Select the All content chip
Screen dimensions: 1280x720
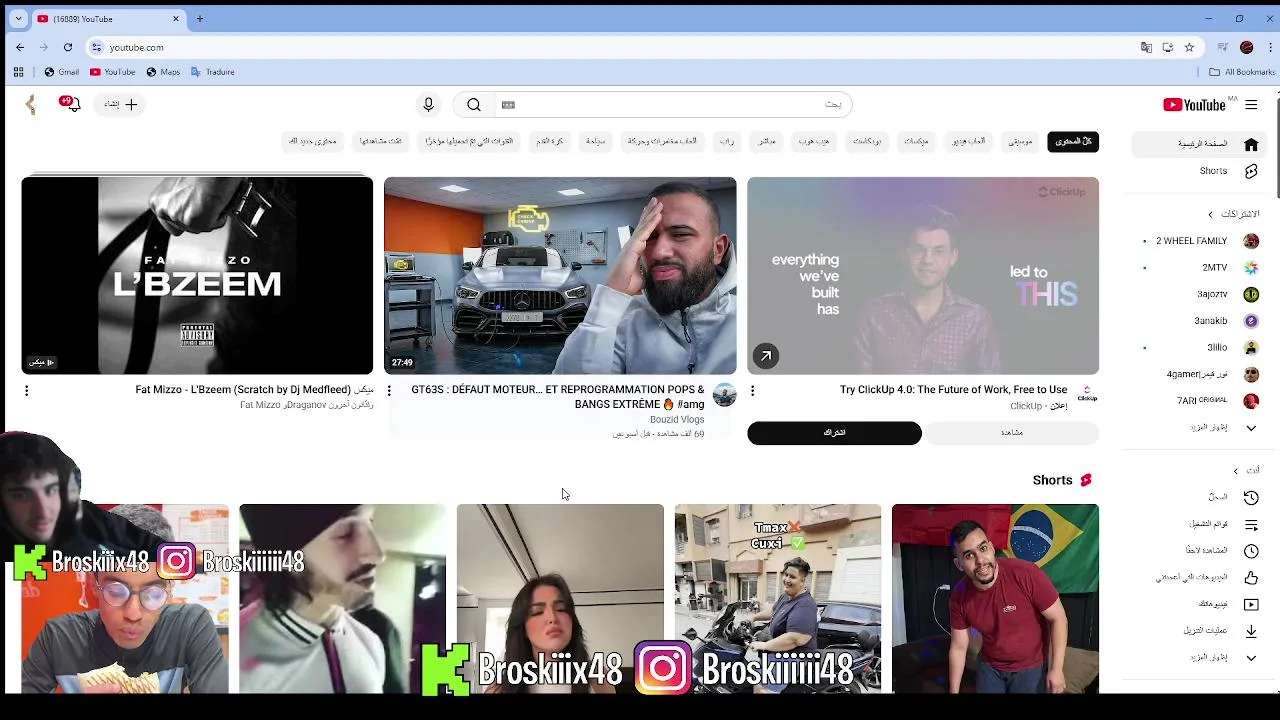tap(1073, 142)
